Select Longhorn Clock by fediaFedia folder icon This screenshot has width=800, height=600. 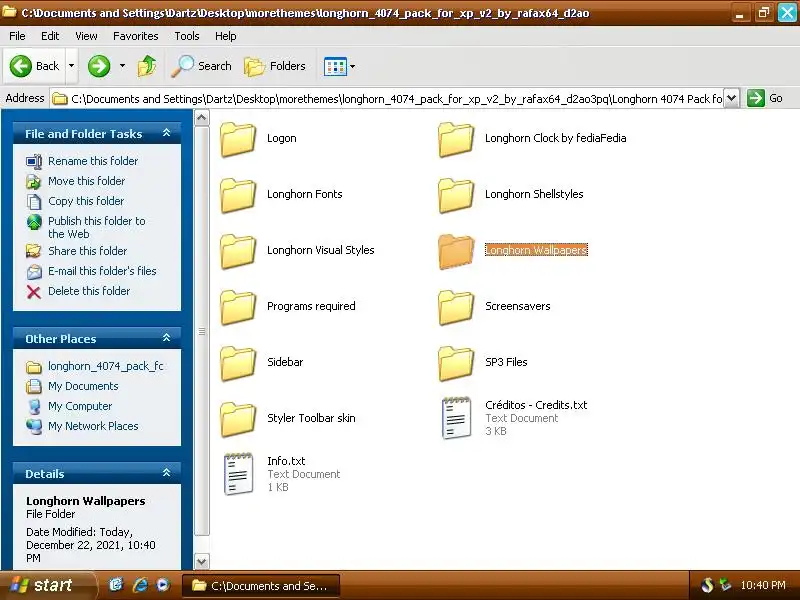click(456, 139)
